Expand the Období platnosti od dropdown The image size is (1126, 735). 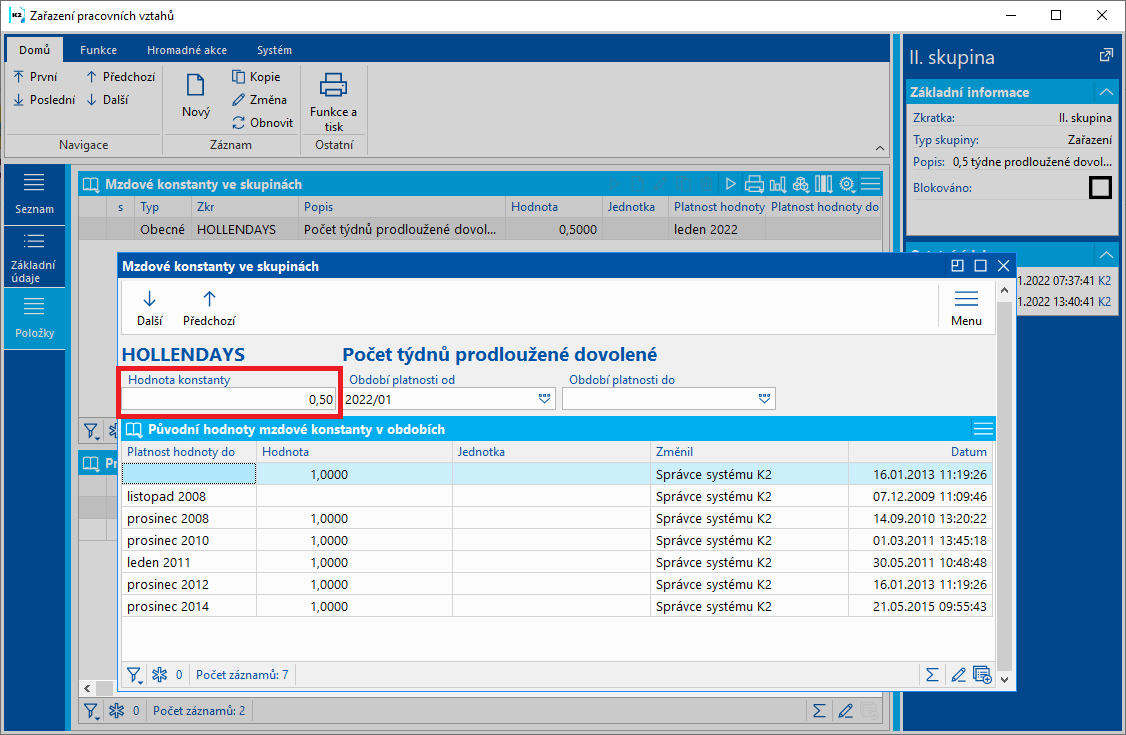[x=544, y=399]
